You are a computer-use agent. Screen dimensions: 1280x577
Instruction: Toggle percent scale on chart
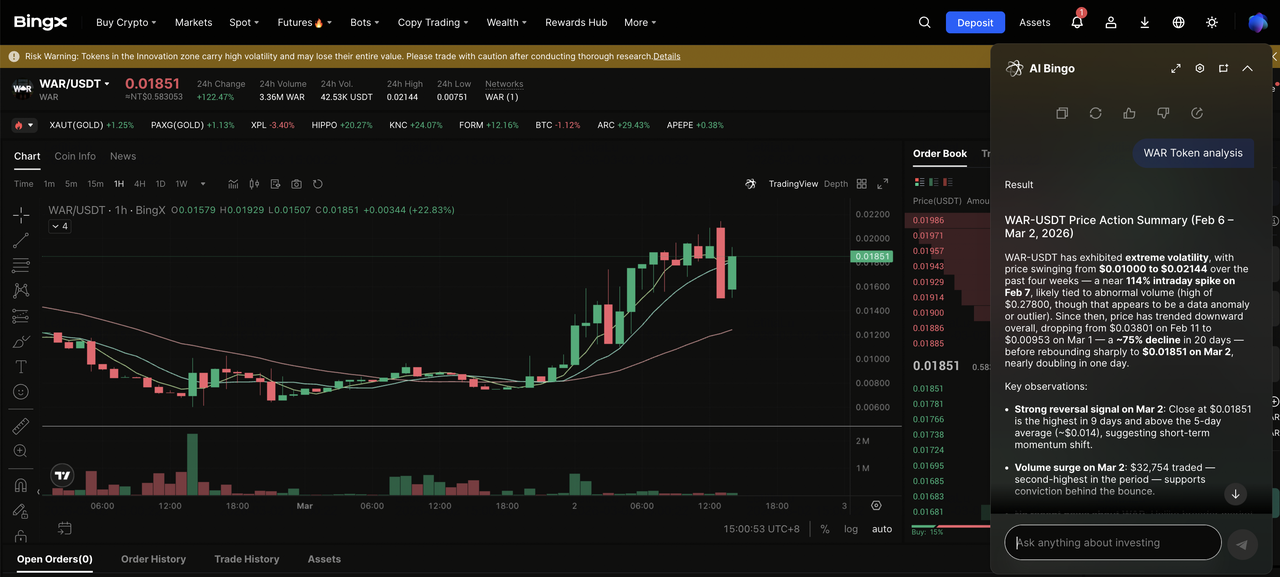[x=825, y=529]
